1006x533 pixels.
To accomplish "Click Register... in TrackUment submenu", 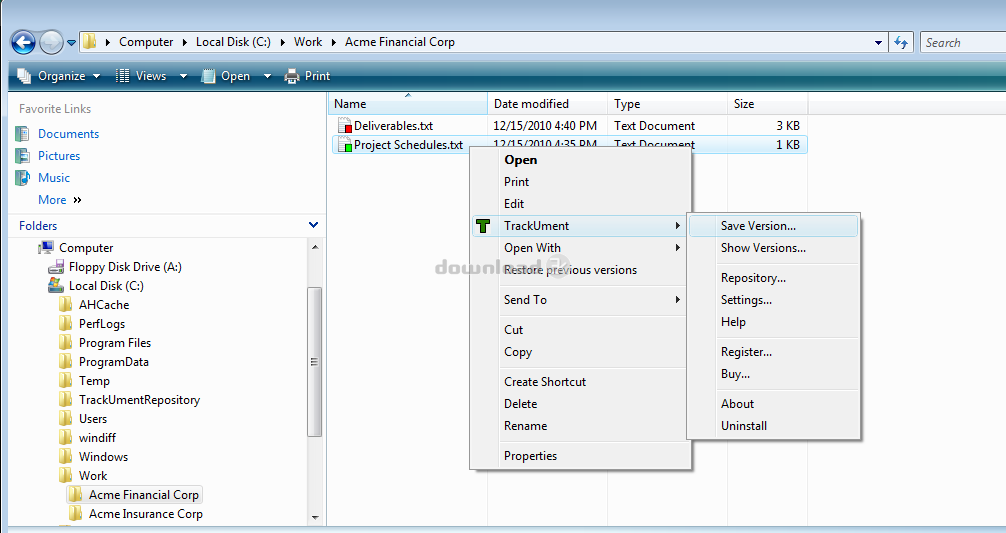I will pyautogui.click(x=746, y=351).
